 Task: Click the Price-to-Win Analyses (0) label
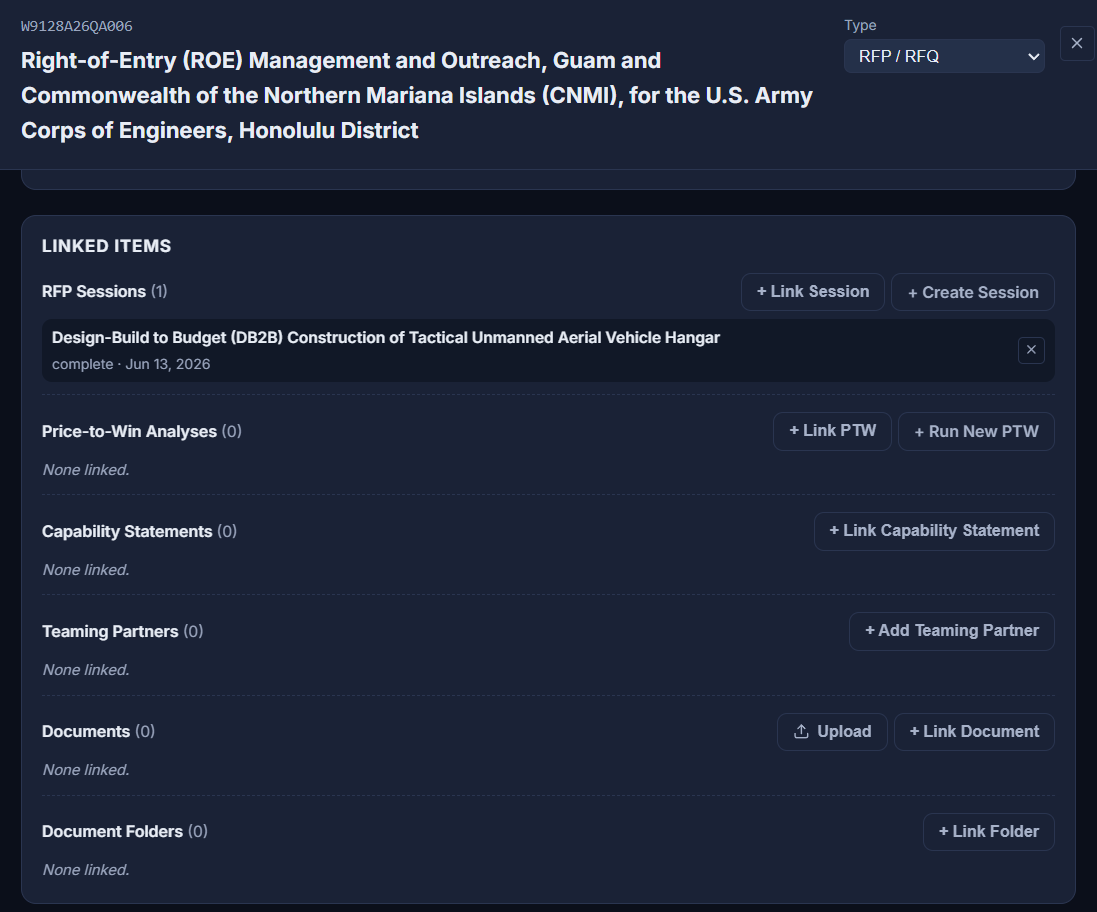click(x=141, y=432)
